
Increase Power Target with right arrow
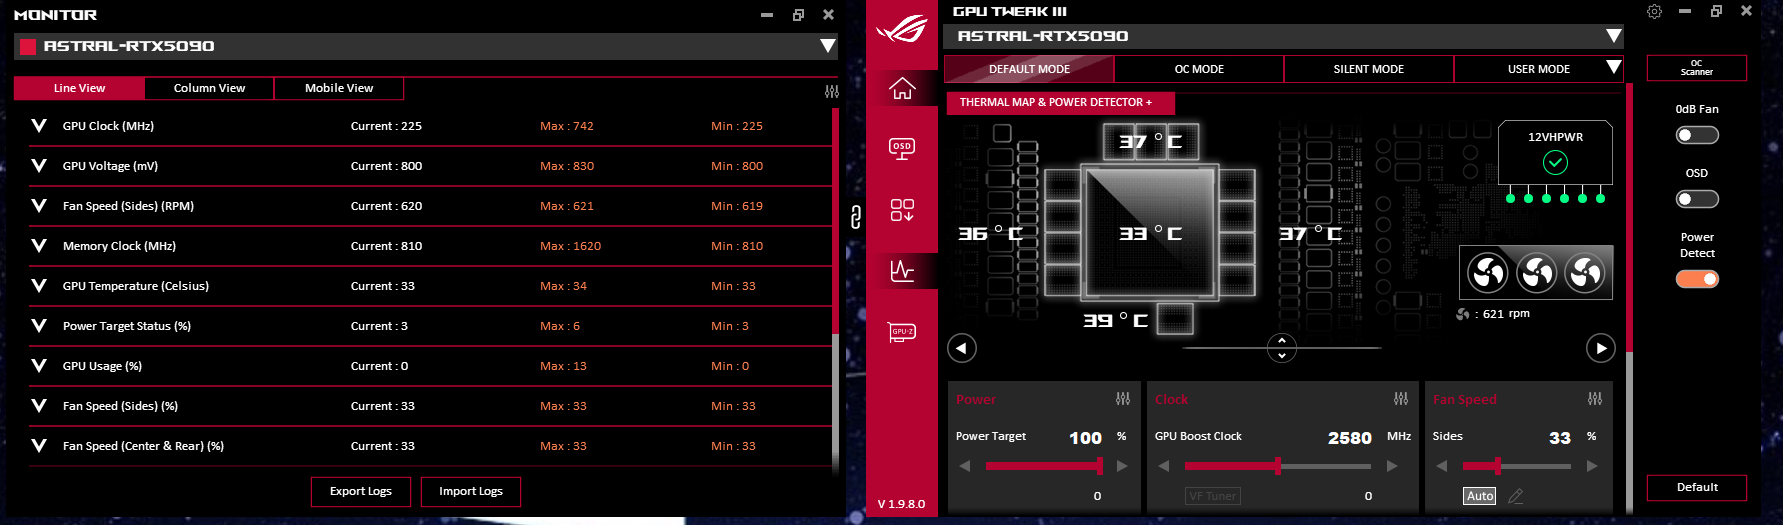[1122, 466]
